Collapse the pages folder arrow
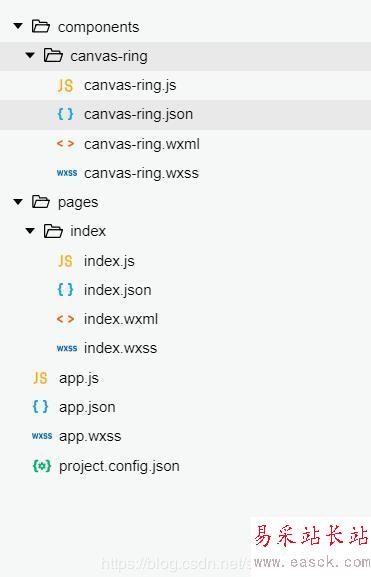Screen dimensions: 371x577 point(18,202)
